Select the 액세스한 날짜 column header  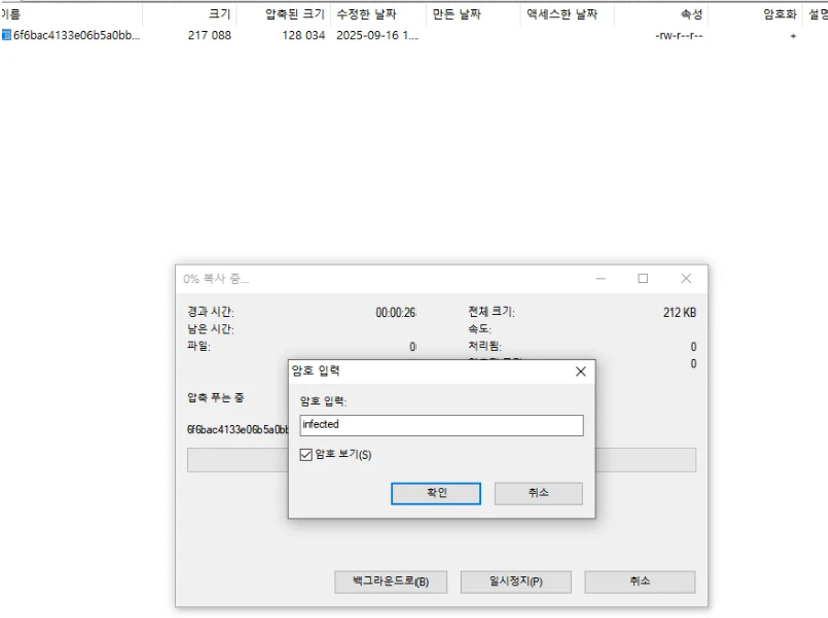click(562, 14)
